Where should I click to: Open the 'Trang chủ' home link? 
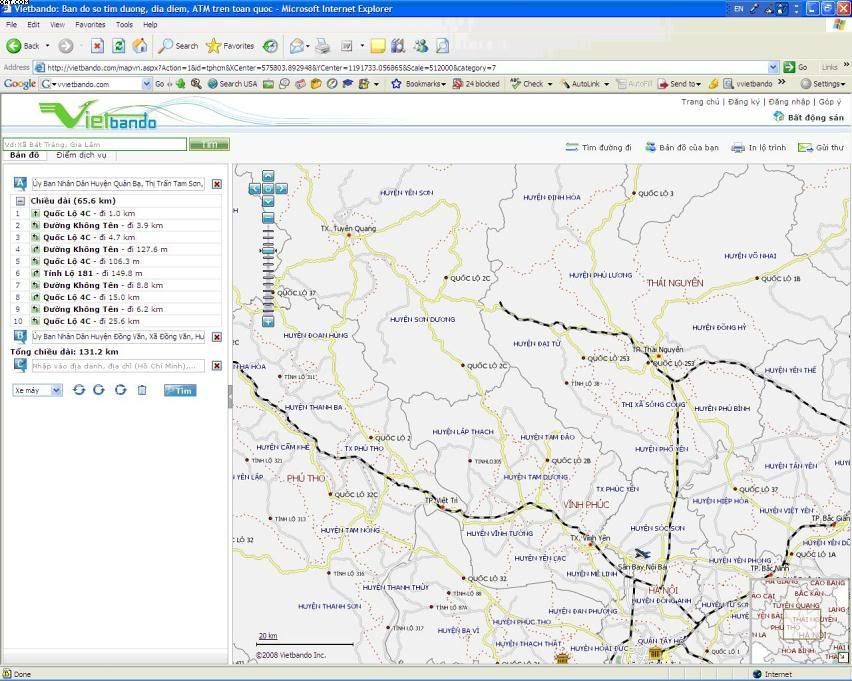pyautogui.click(x=700, y=102)
